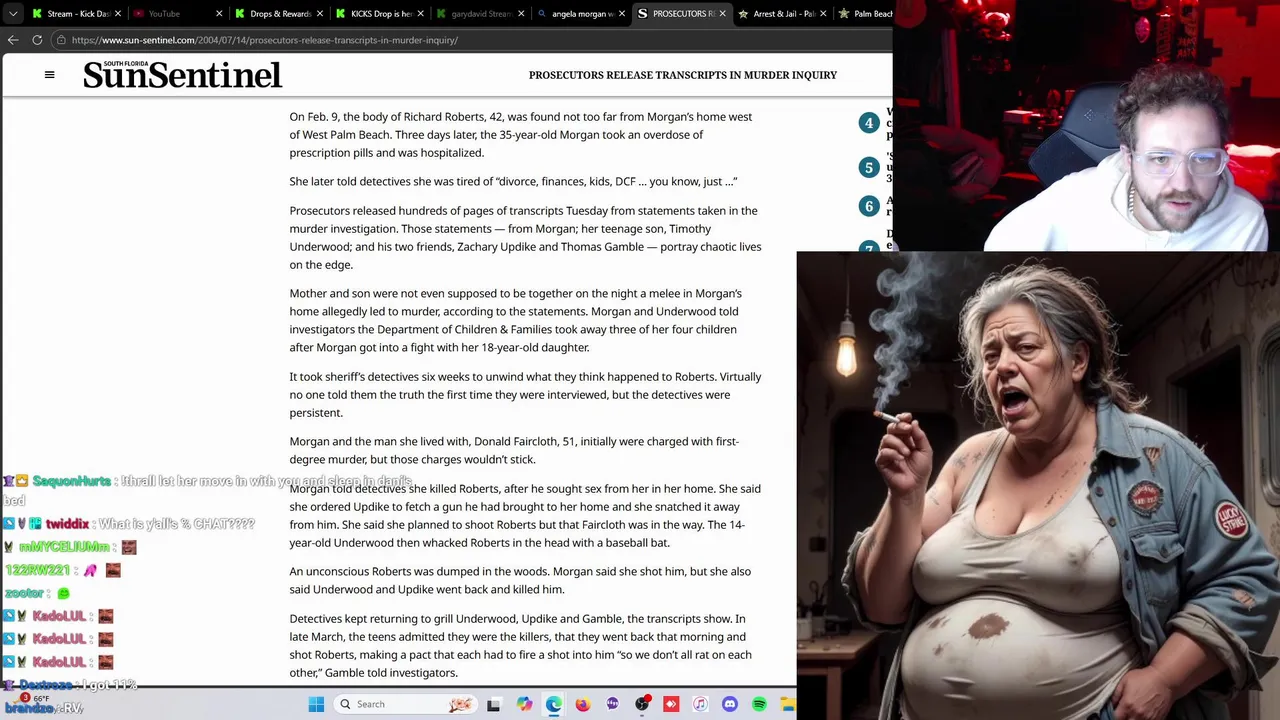This screenshot has width=1280, height=720.
Task: Open most-read story number 4
Action: (x=869, y=123)
